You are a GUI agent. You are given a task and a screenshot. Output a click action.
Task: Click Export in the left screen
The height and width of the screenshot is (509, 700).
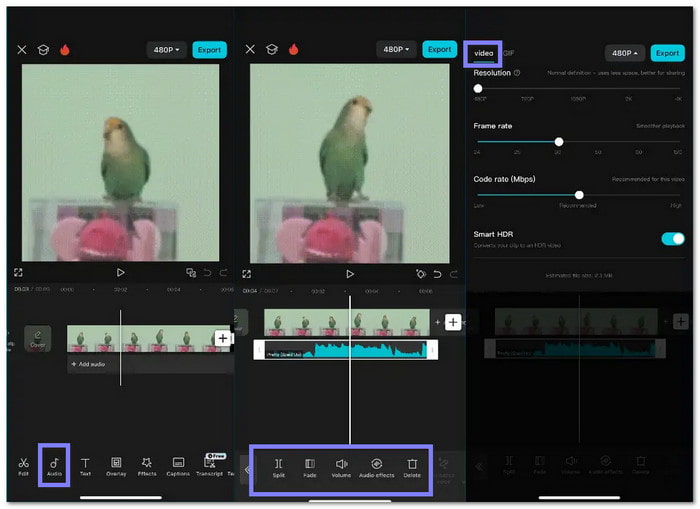[x=209, y=50]
